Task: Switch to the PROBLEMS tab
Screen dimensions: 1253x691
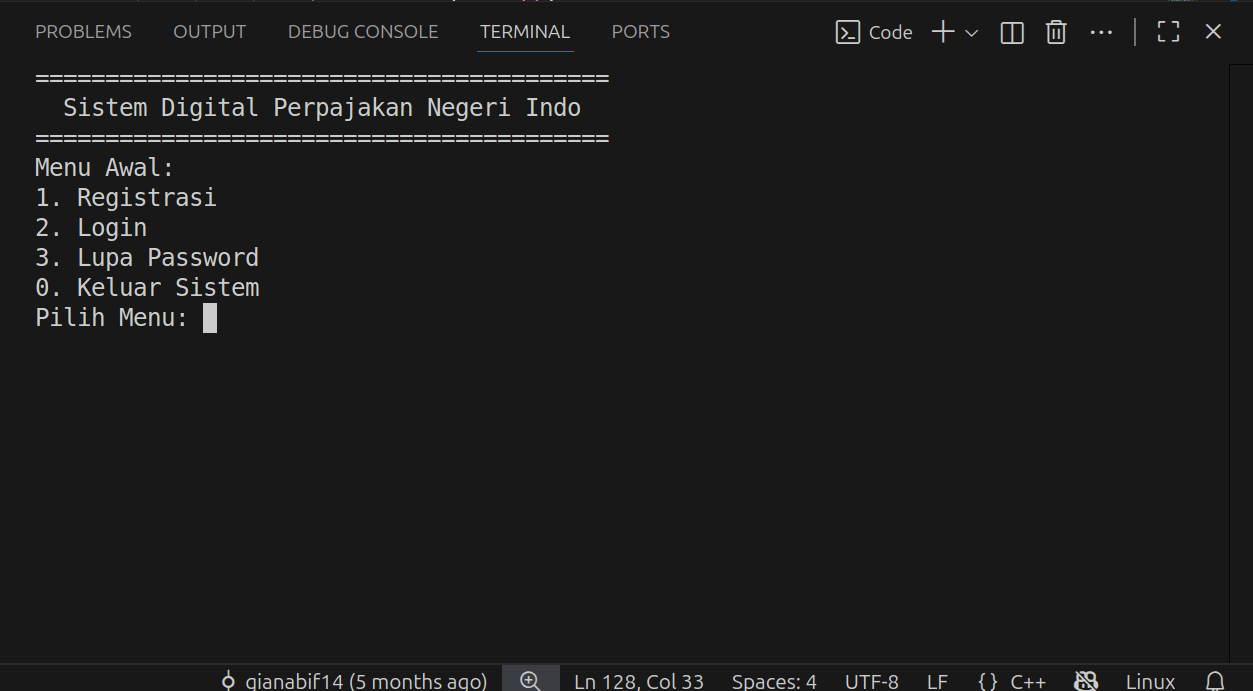Action: click(x=83, y=32)
